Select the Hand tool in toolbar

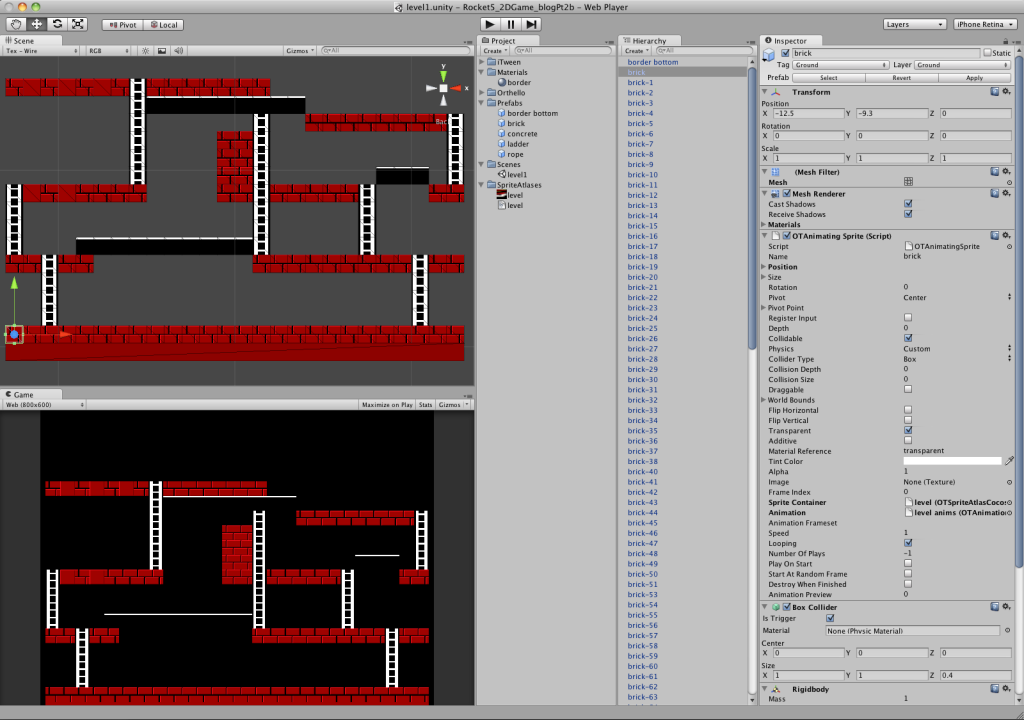(16, 24)
